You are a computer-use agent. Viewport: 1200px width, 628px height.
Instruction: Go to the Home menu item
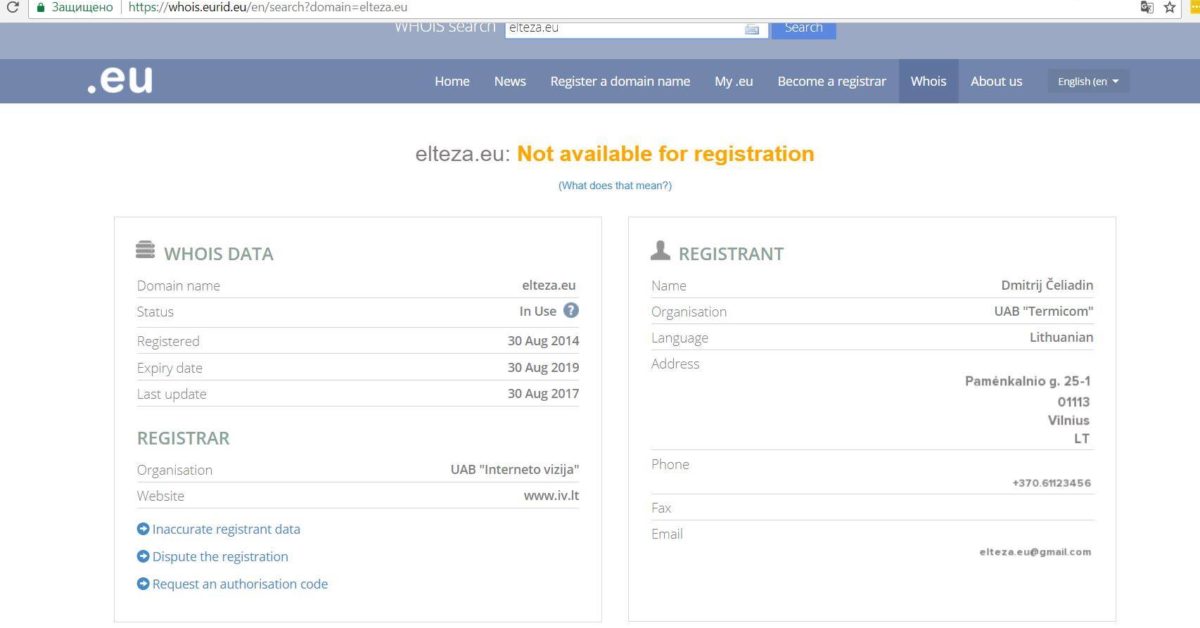tap(452, 81)
